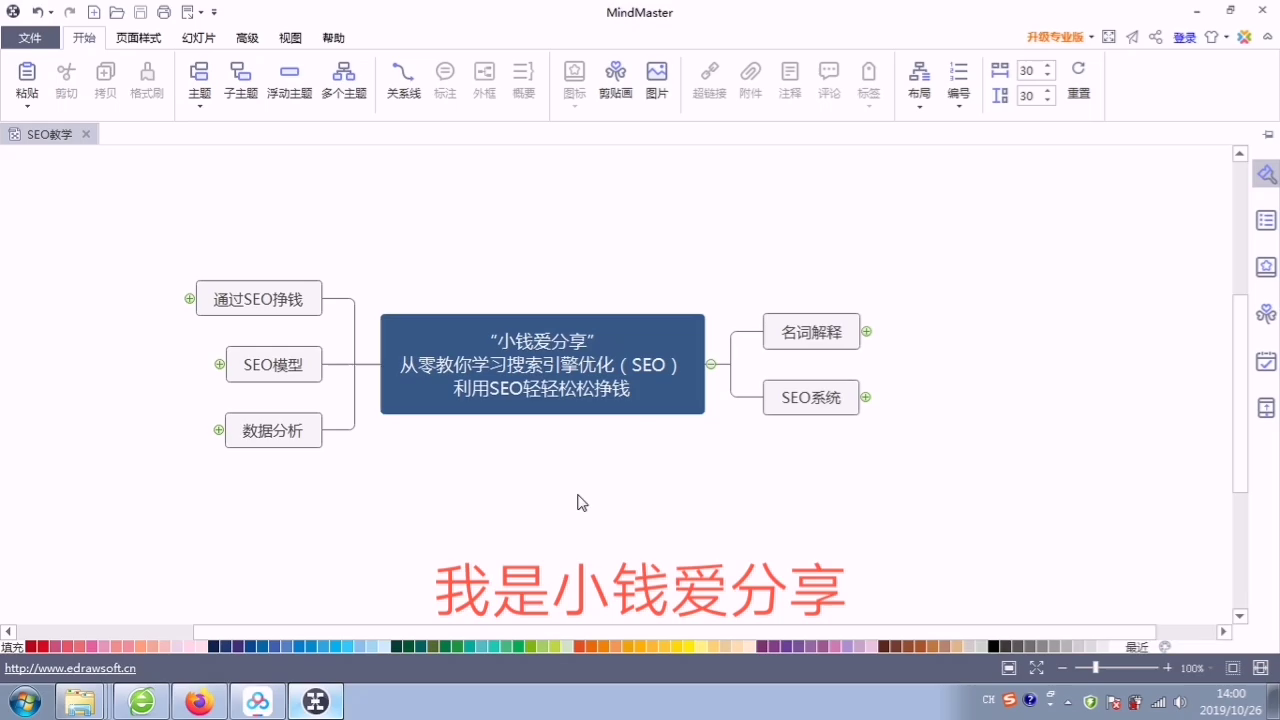The image size is (1280, 720).
Task: Expand the 名词解释 branch
Action: pos(867,331)
